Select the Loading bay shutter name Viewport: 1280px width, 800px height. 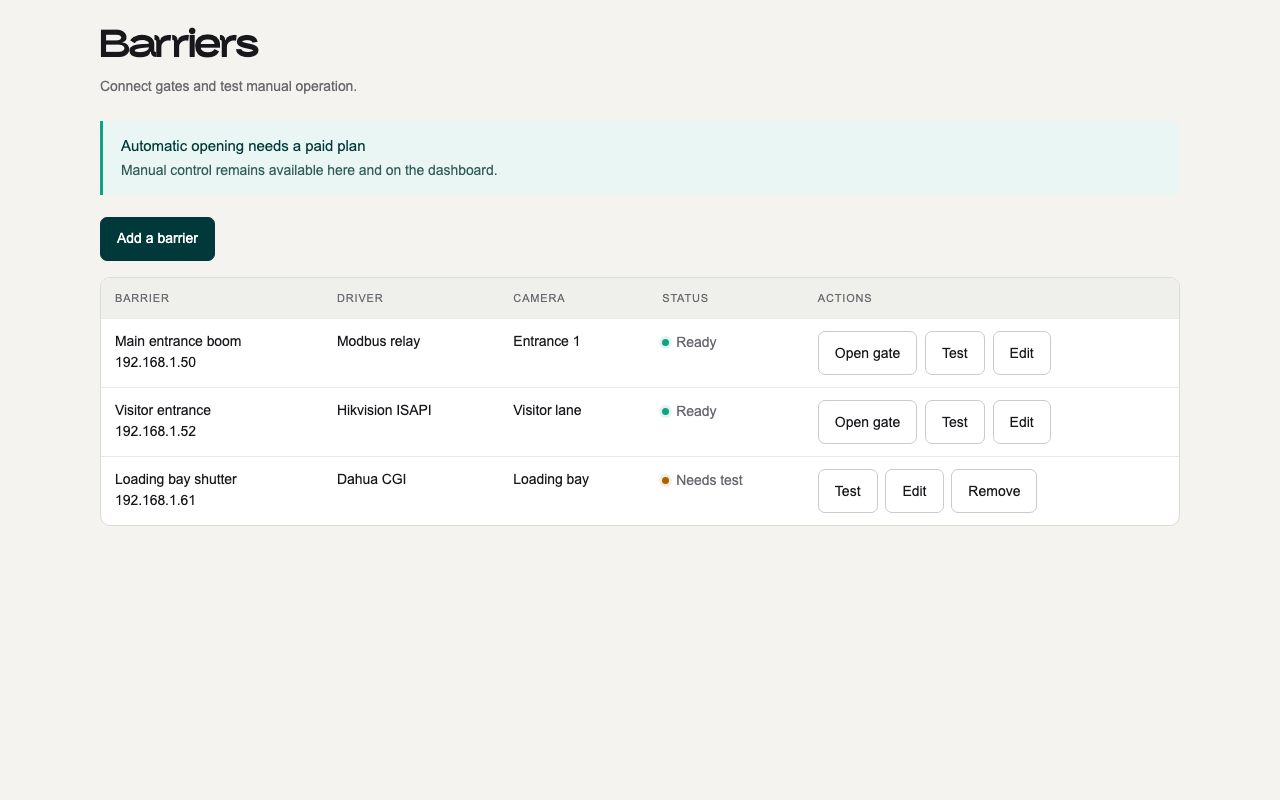tap(176, 479)
